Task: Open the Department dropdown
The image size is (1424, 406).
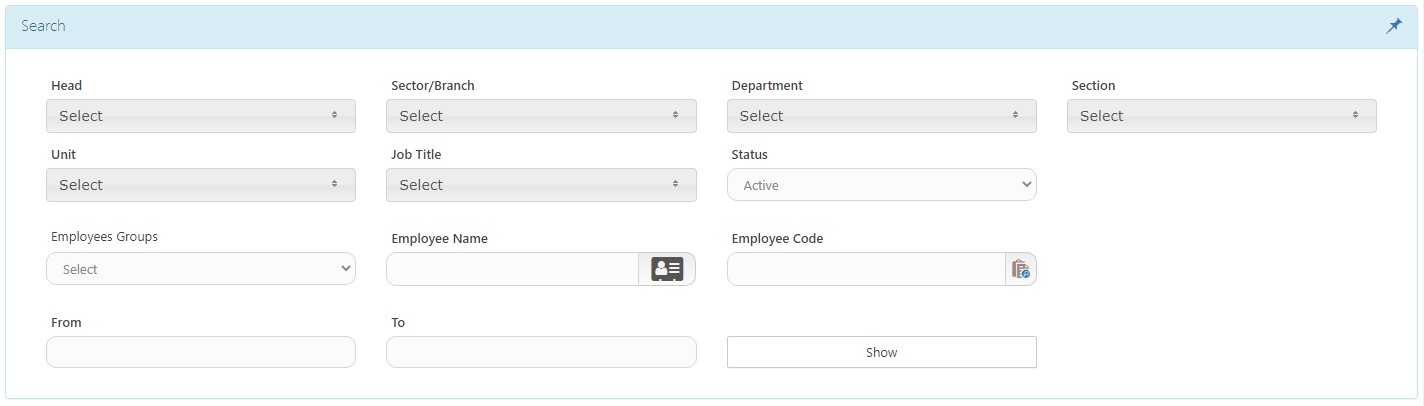Action: (x=882, y=116)
